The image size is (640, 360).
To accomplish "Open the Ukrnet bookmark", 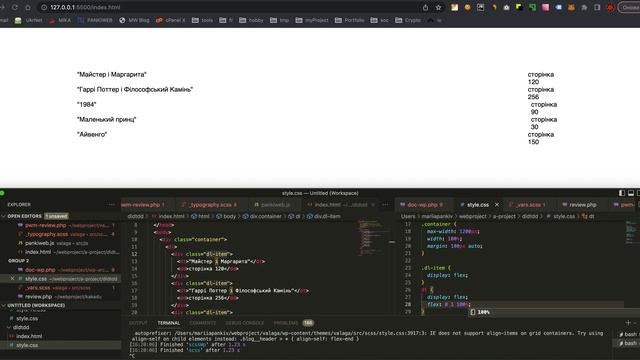I will [29, 20].
